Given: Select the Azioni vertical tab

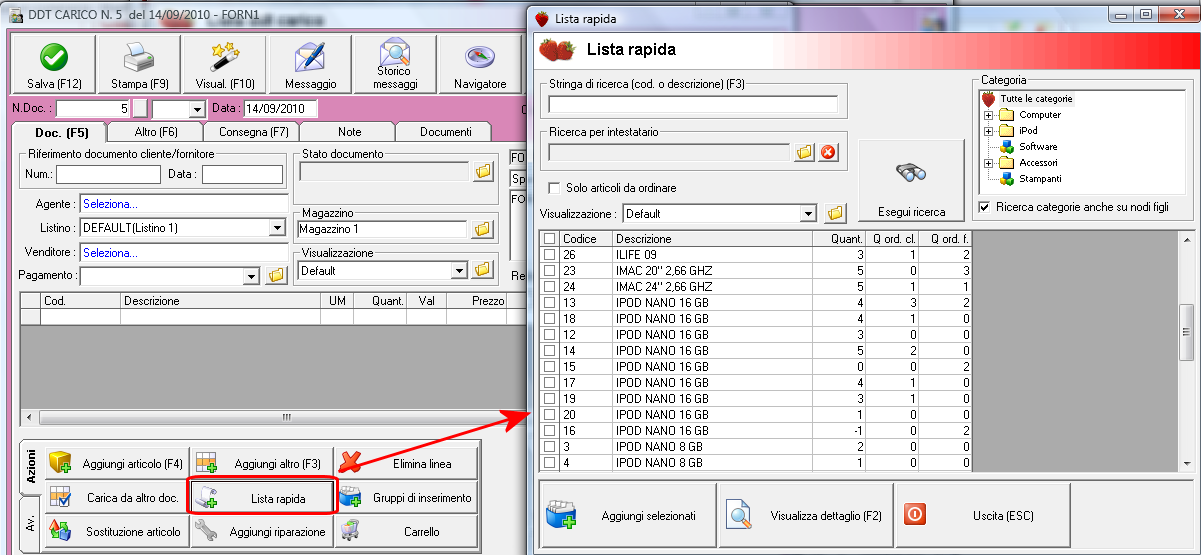Looking at the screenshot, I should pyautogui.click(x=31, y=467).
